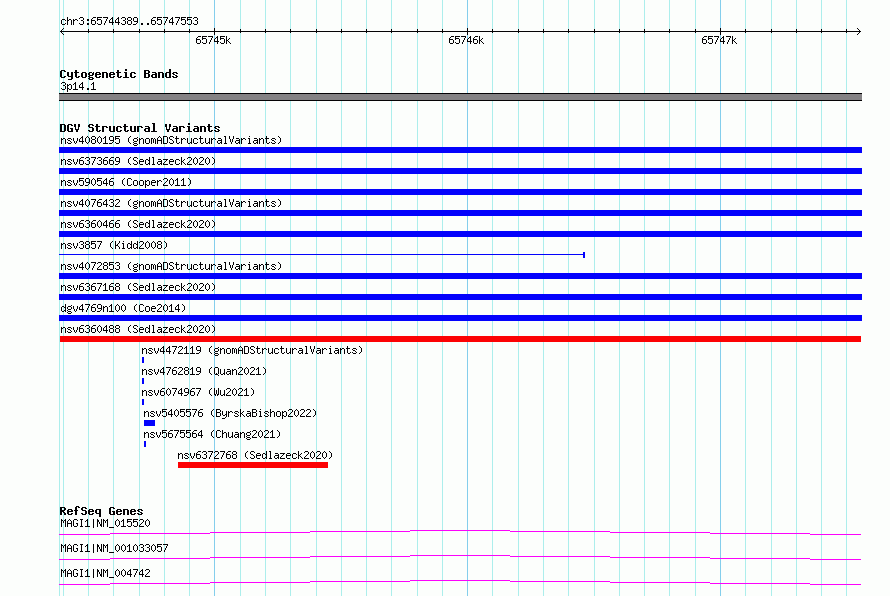890x596 pixels.
Task: Click the MAGI1|NM_015520 gene label
Action: pos(105,523)
